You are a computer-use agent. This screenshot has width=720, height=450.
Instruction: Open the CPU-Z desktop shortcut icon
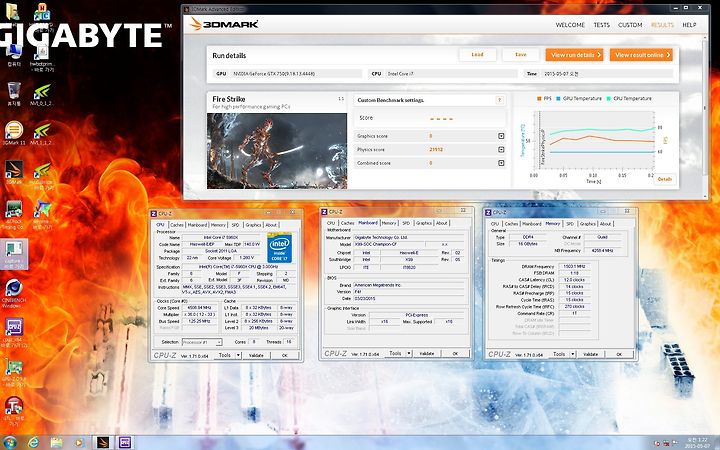(x=14, y=327)
